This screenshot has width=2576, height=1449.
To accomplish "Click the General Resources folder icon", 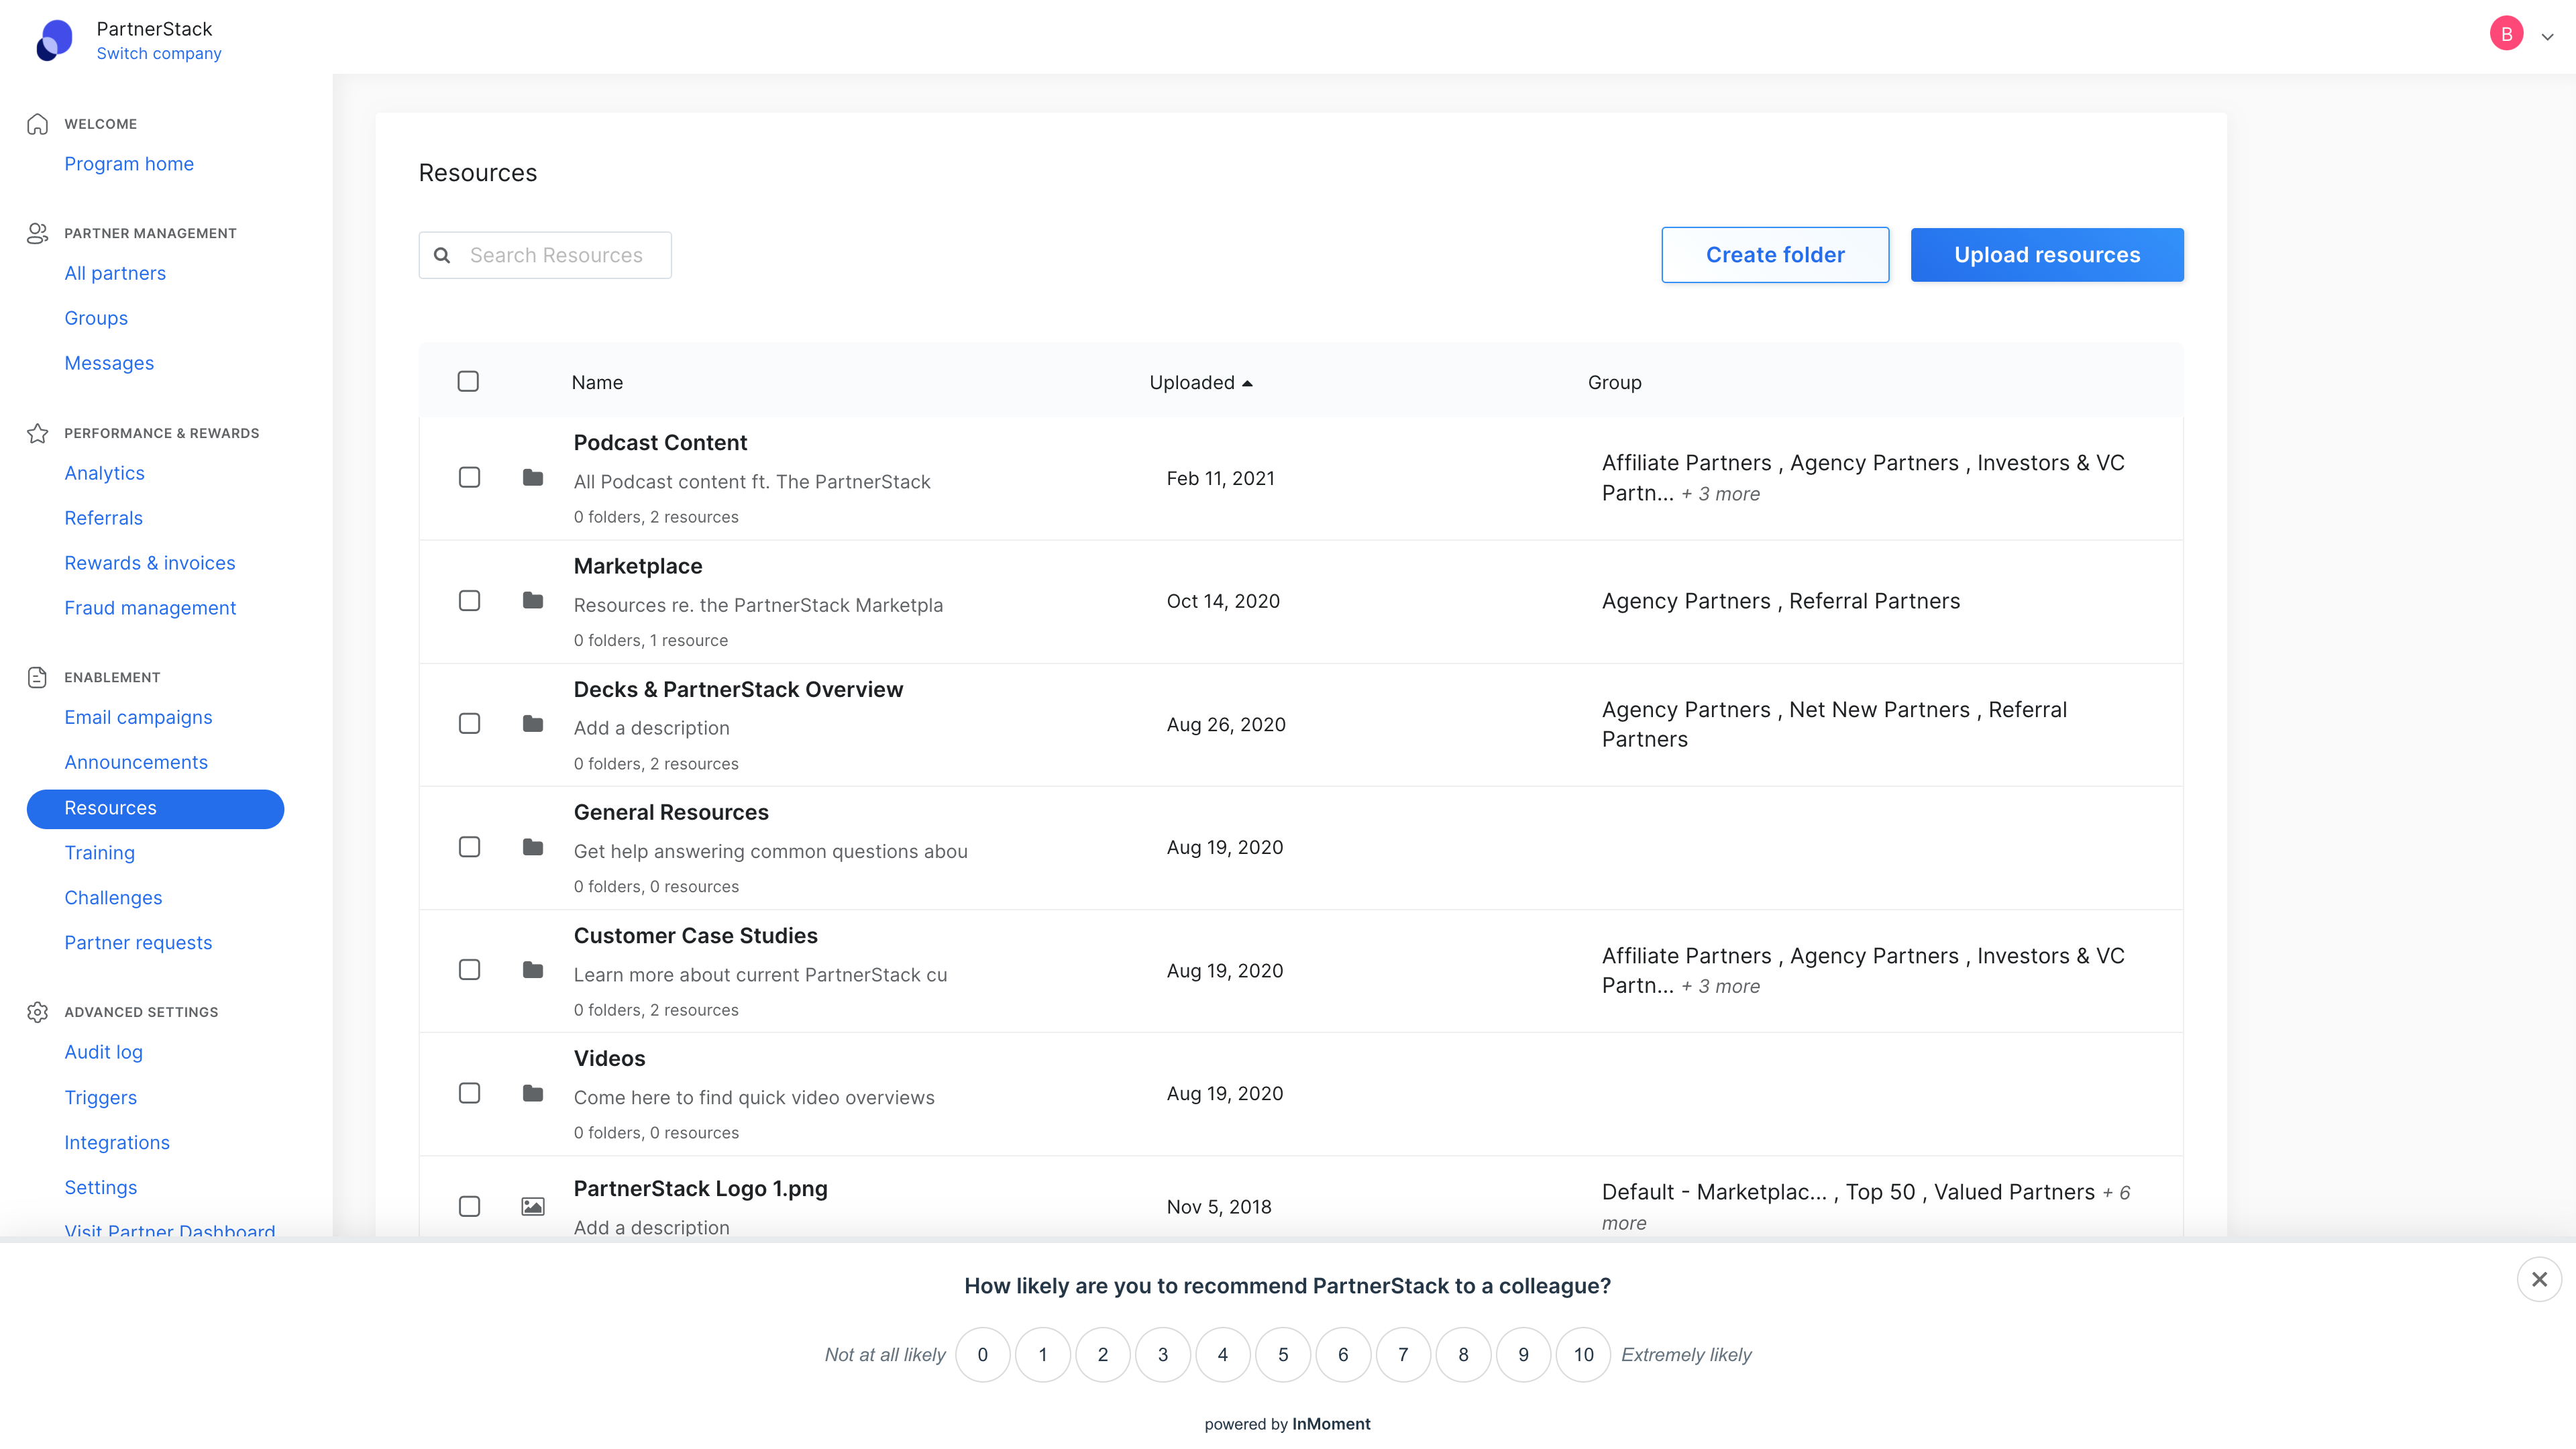I will (533, 847).
